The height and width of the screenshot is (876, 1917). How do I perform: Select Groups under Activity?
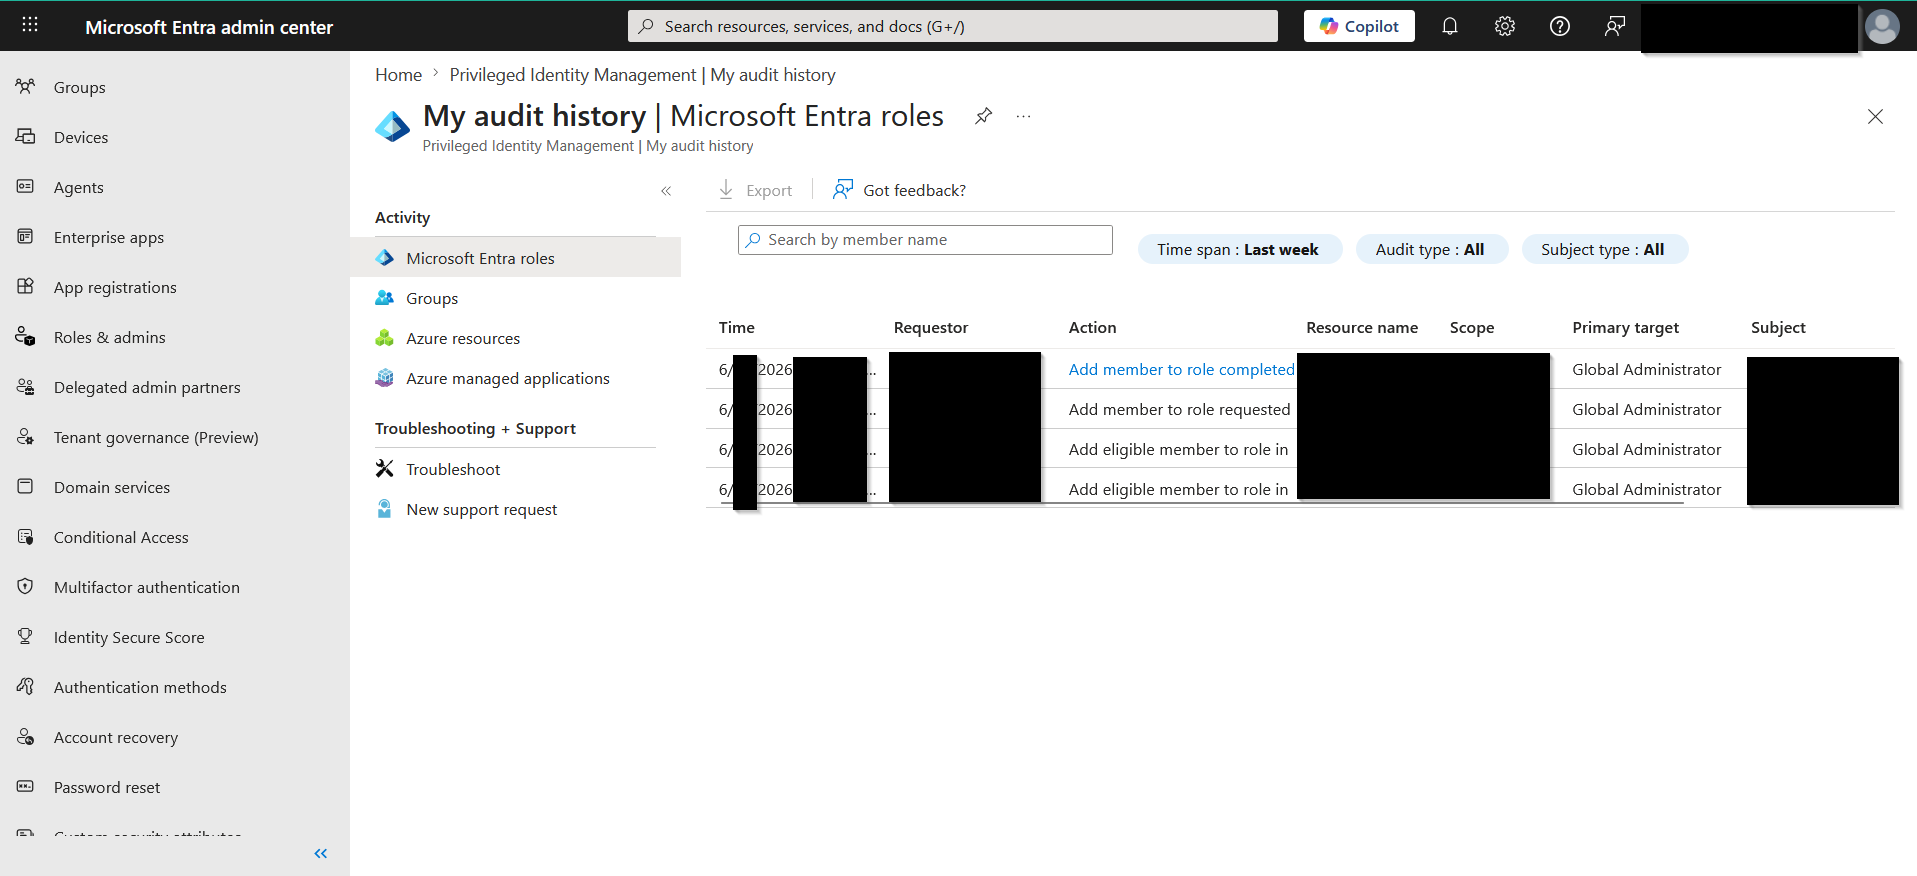(x=515, y=298)
